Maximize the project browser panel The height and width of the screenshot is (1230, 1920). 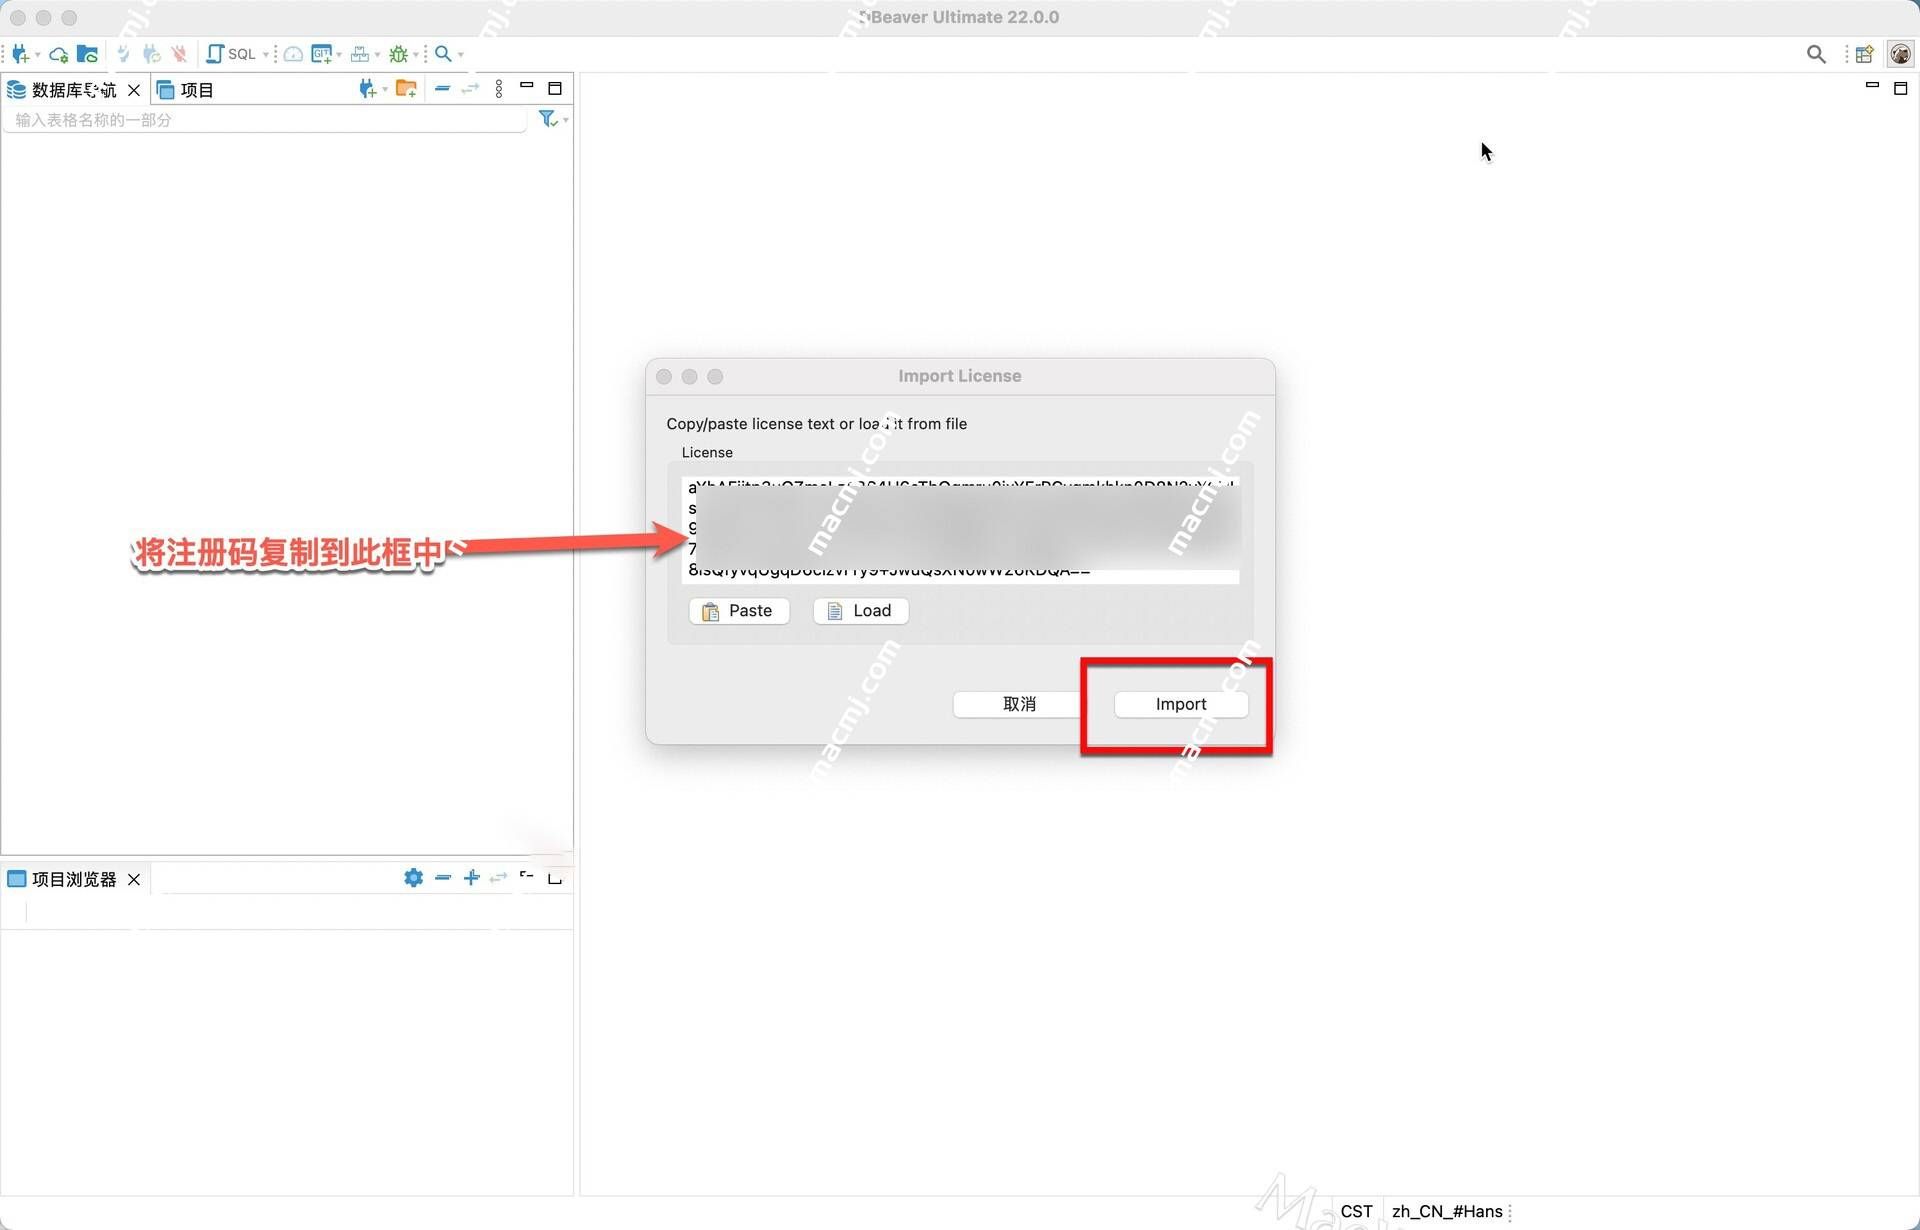click(x=555, y=878)
